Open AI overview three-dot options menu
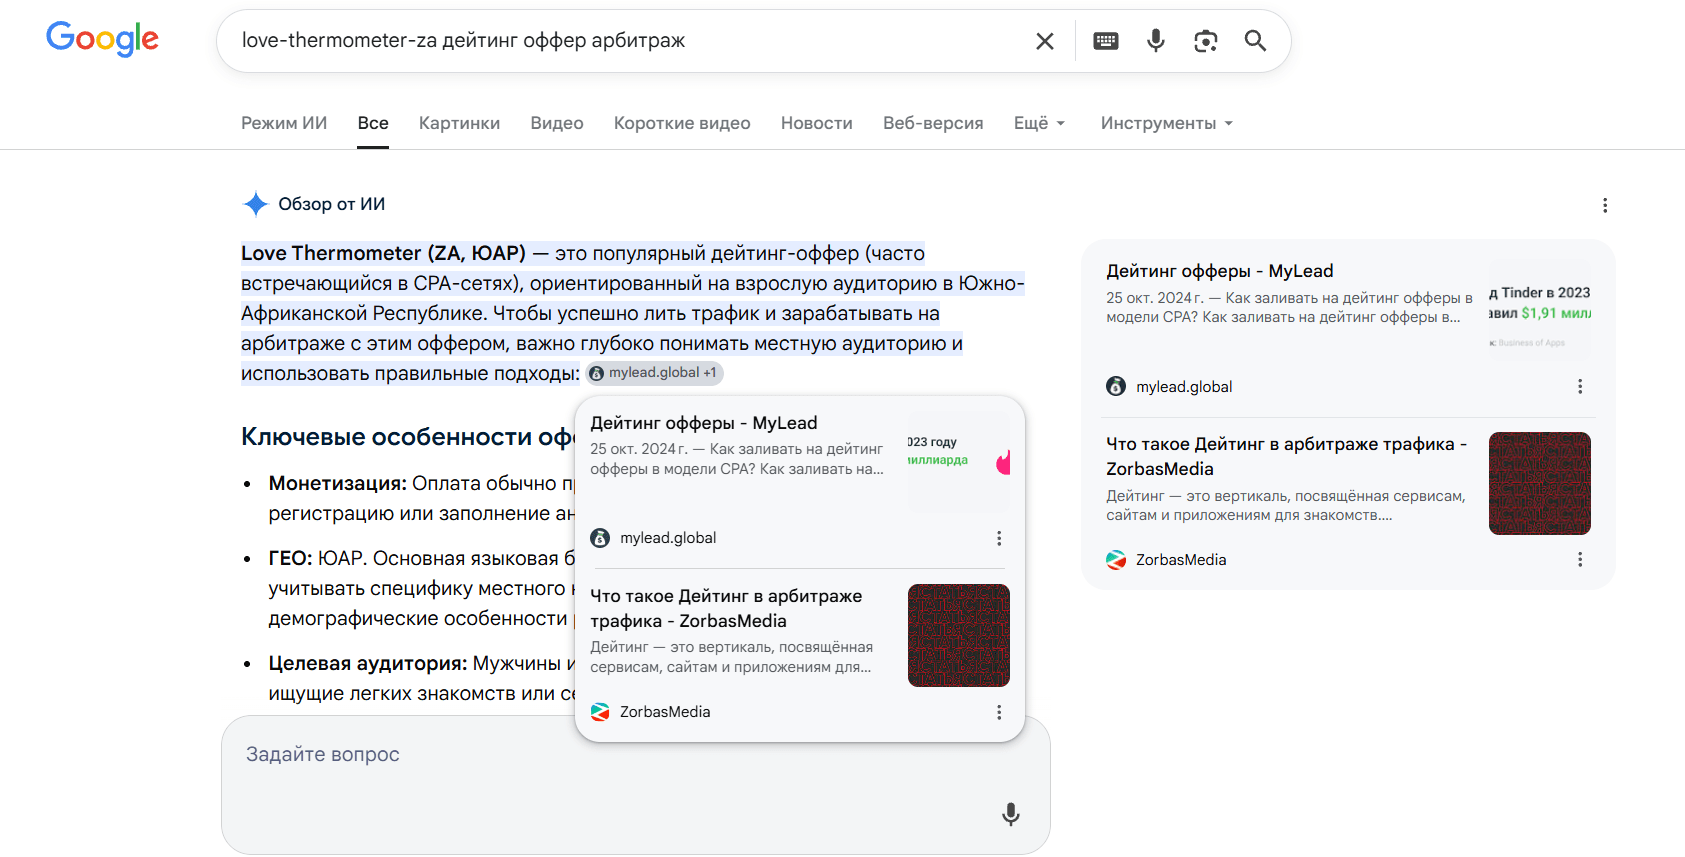This screenshot has width=1685, height=857. click(x=1605, y=205)
